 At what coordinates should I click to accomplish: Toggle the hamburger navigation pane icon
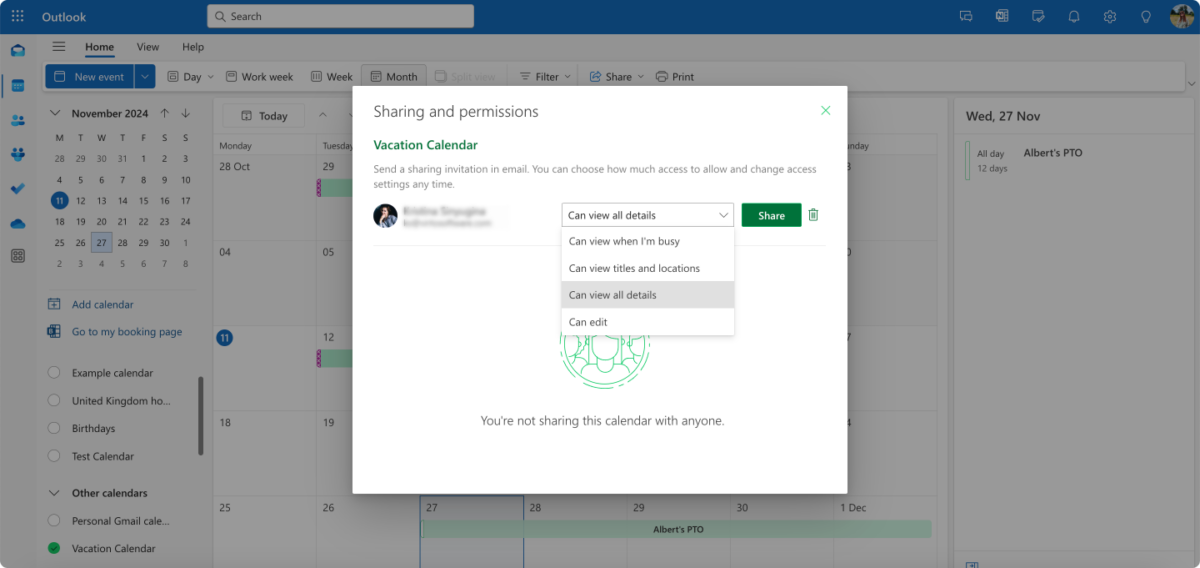pos(59,47)
